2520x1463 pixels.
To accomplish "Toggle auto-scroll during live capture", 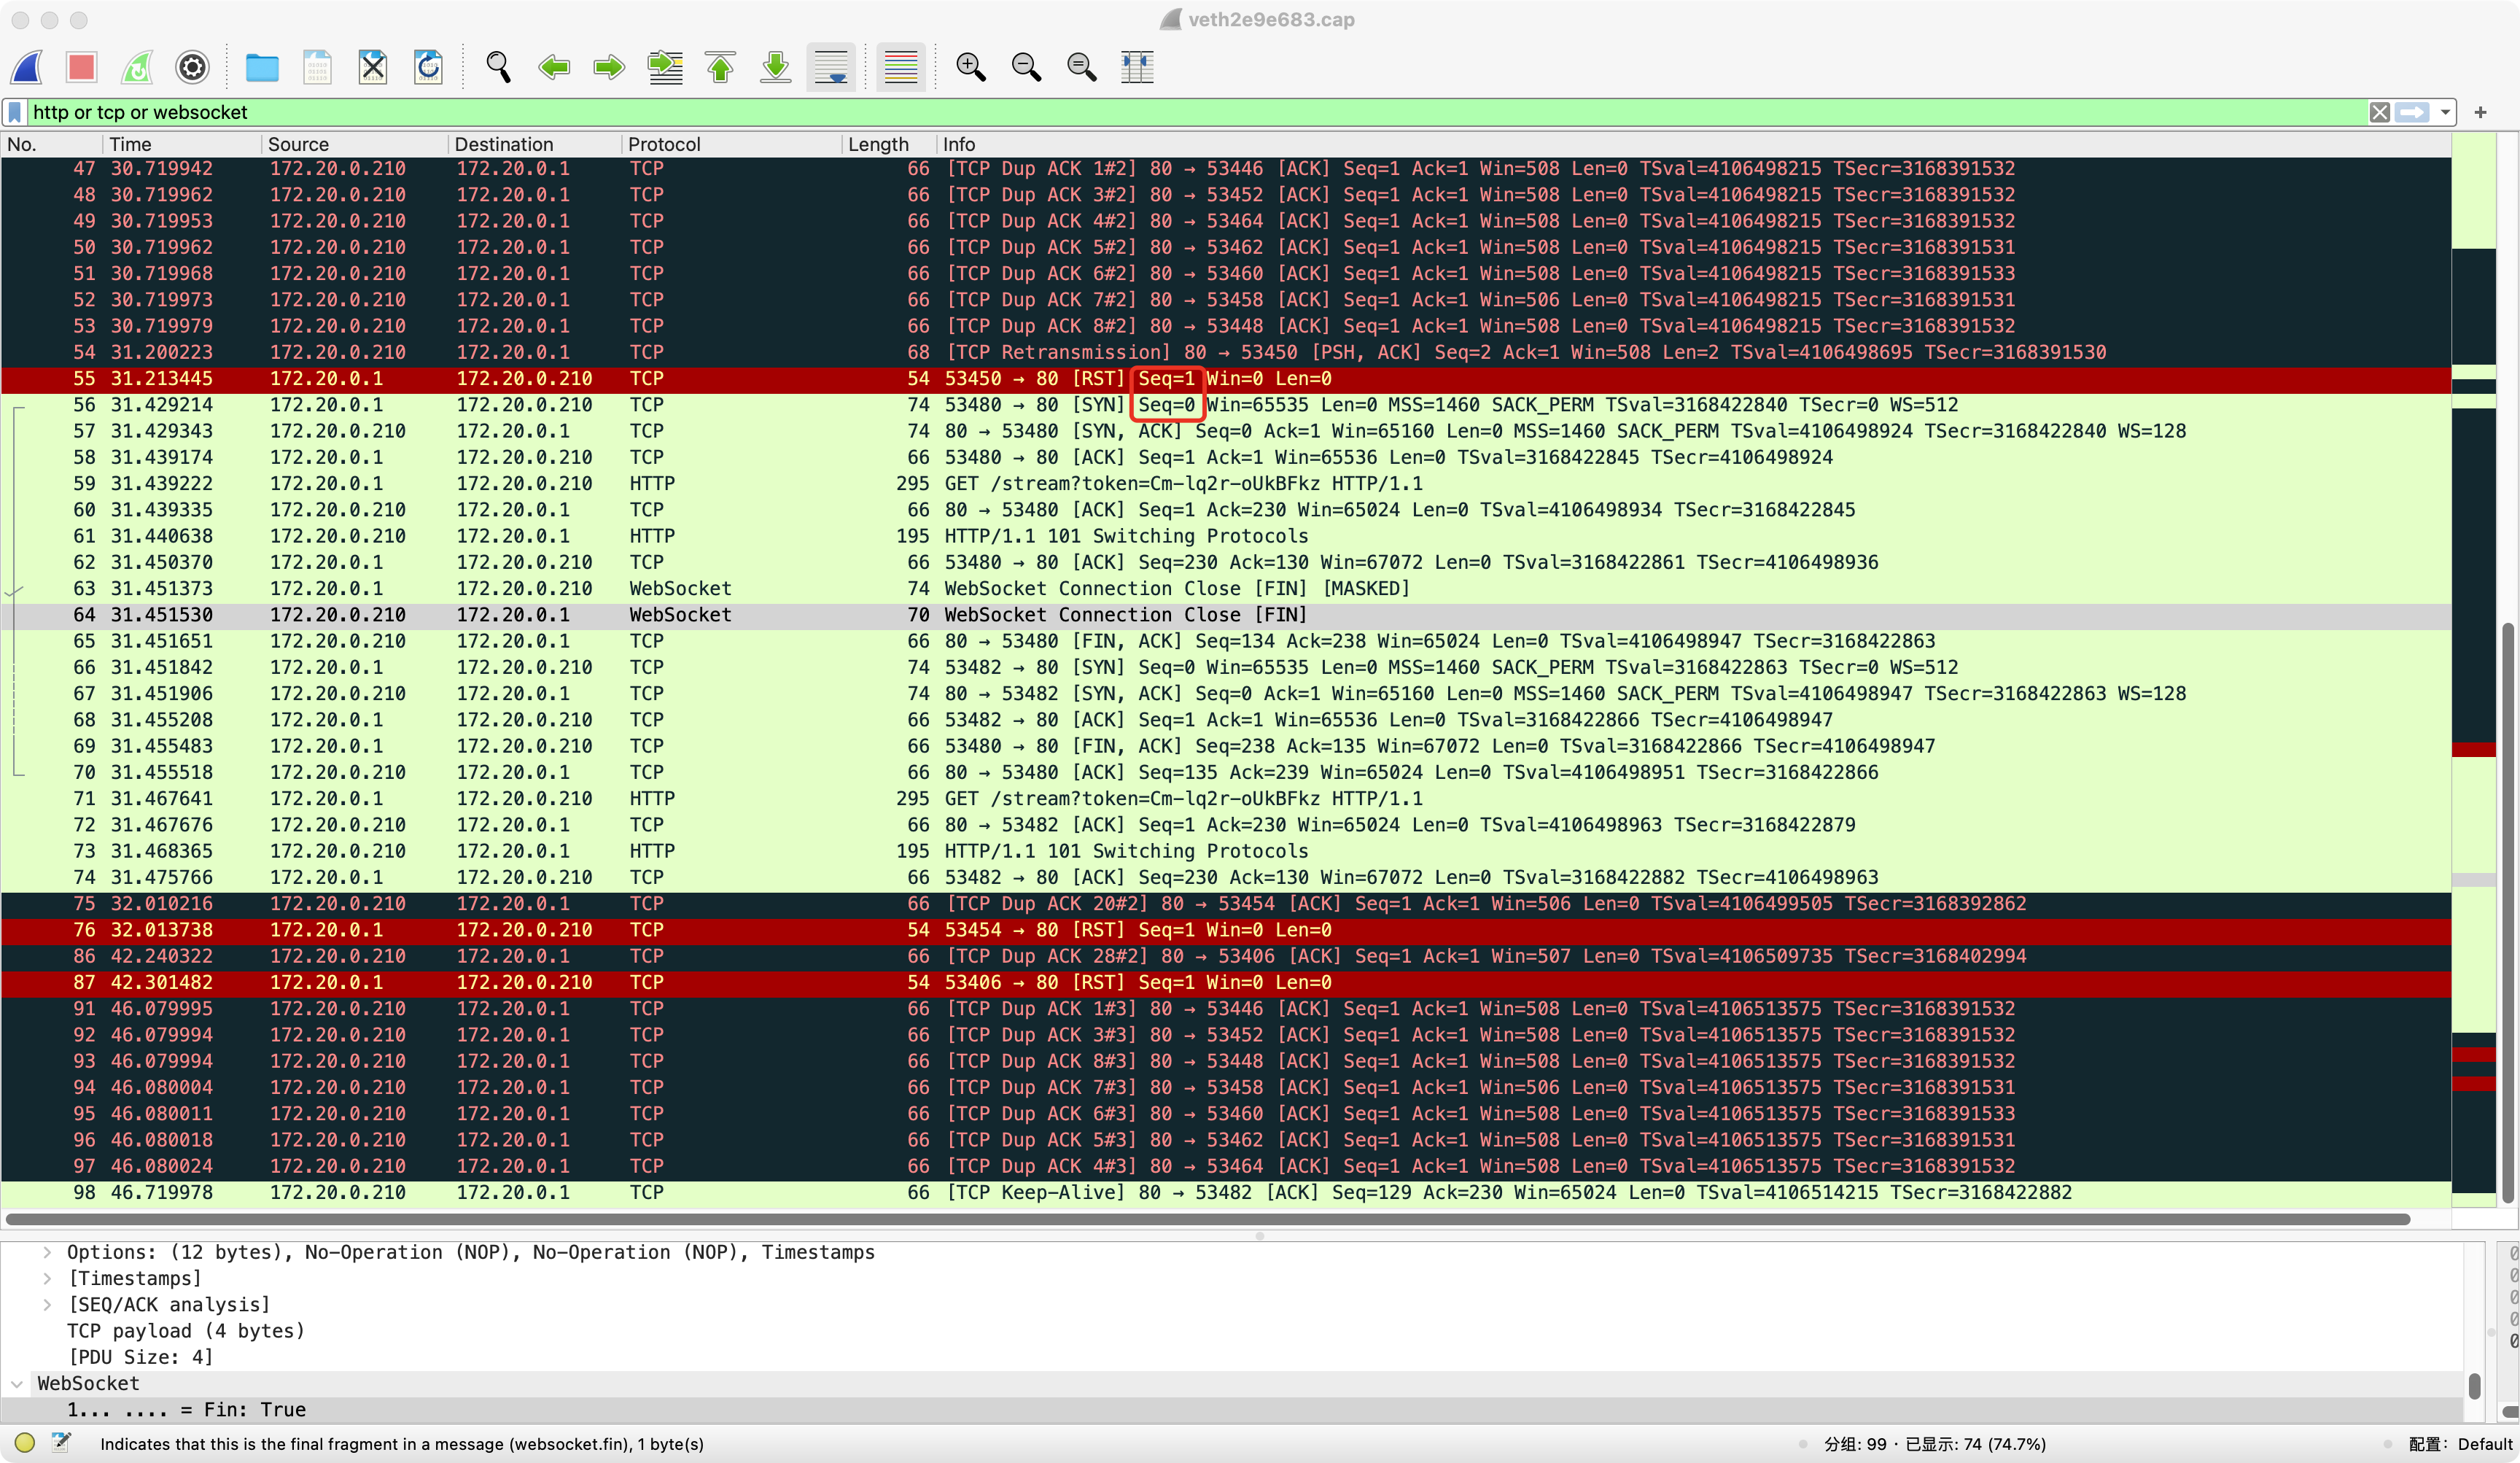I will pyautogui.click(x=831, y=67).
